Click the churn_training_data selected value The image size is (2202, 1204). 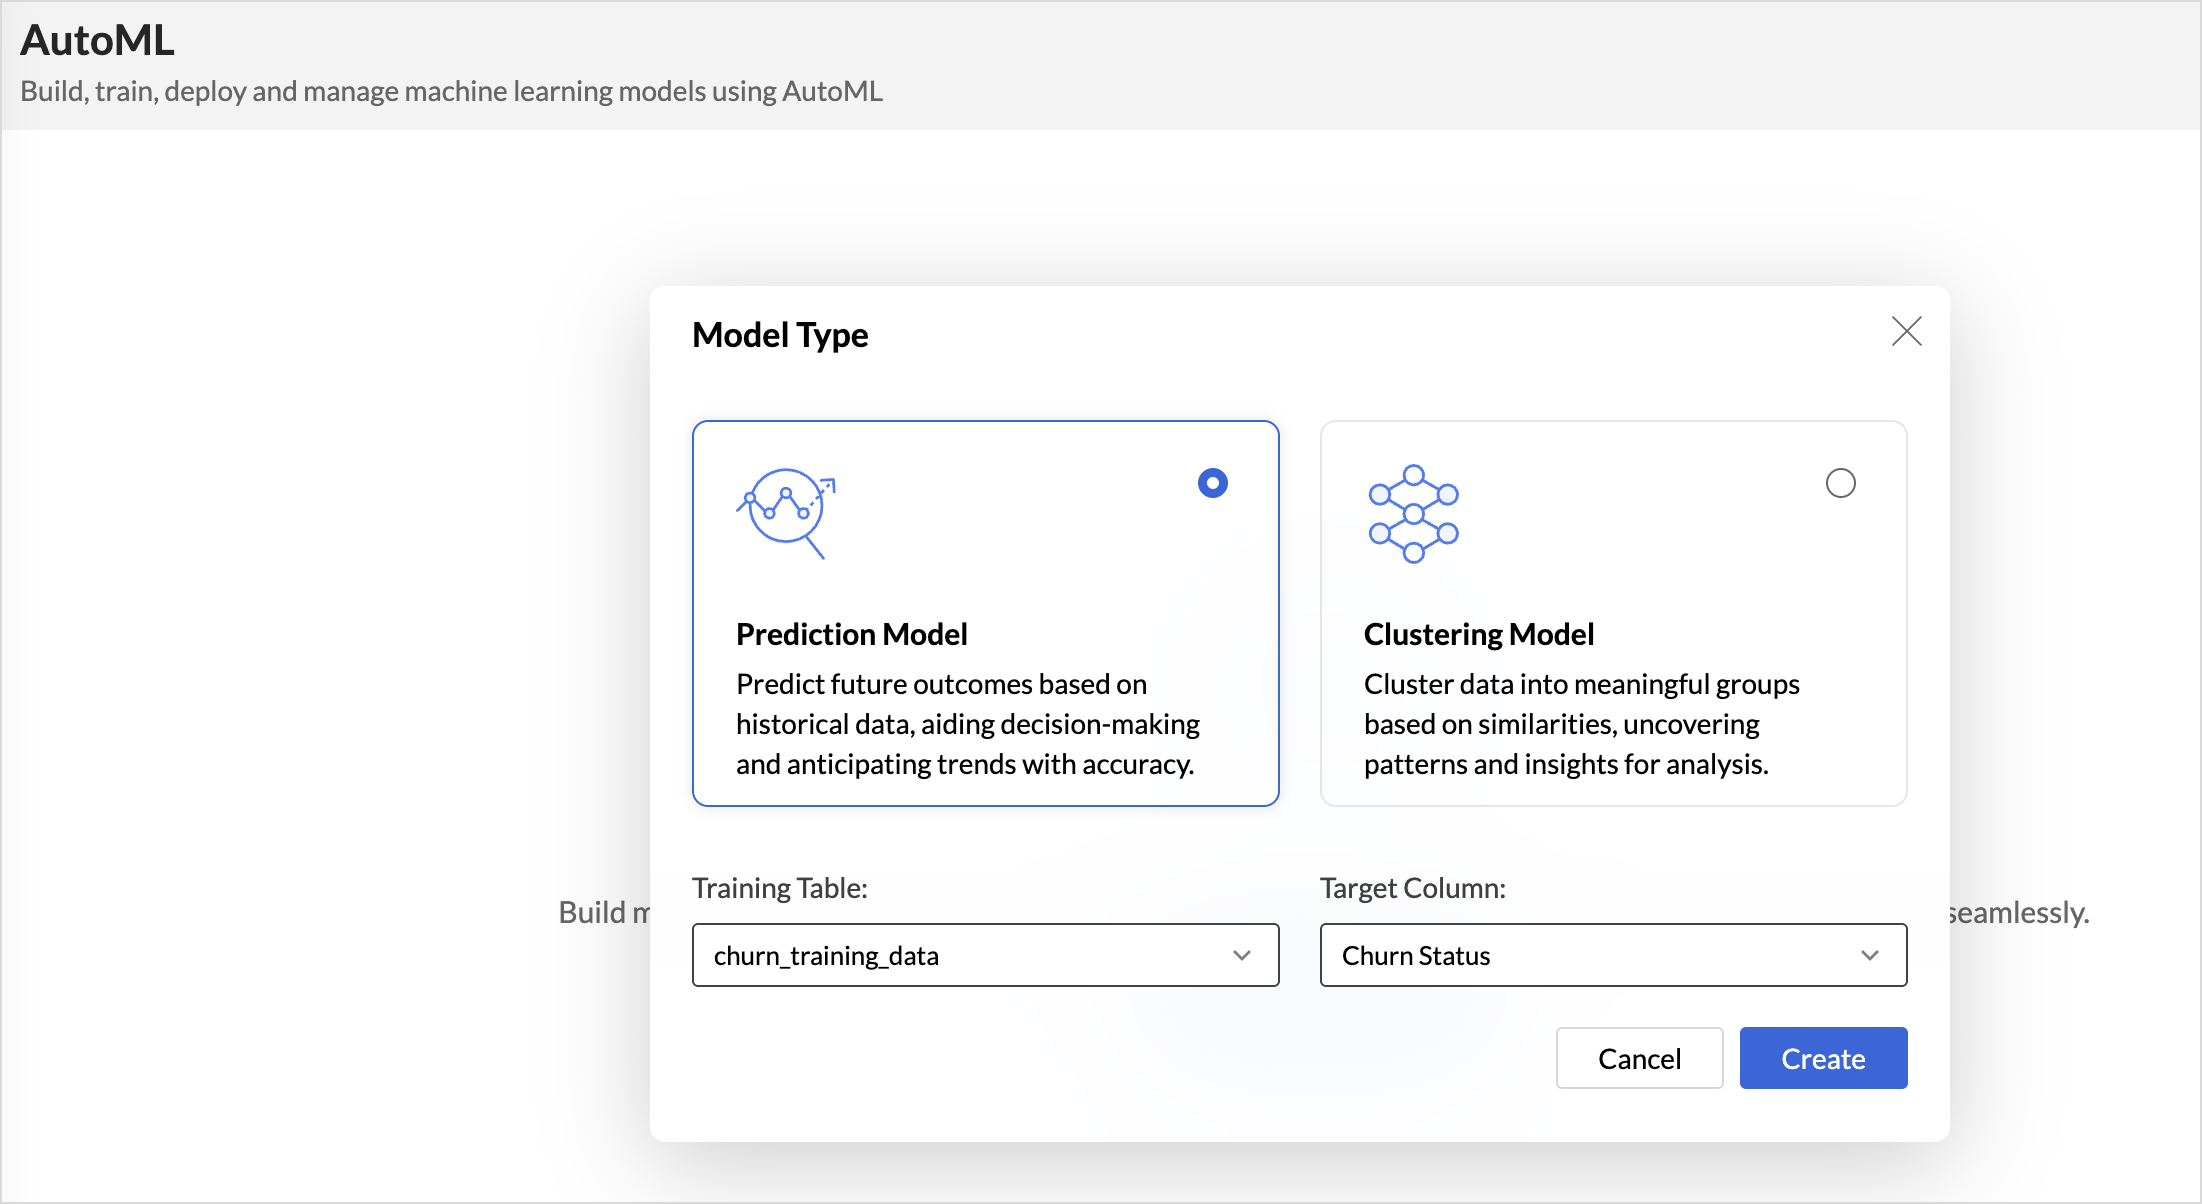point(826,956)
